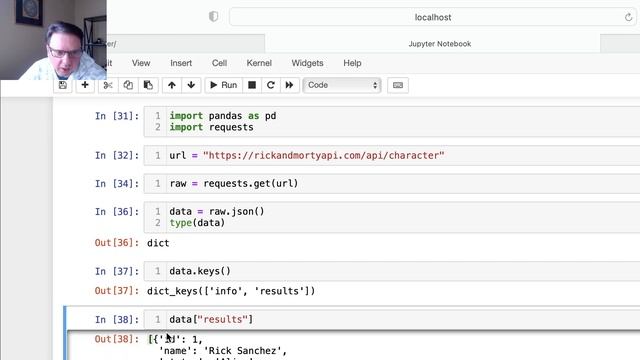
Task: Click the Out[36] prompt label
Action: 117,243
